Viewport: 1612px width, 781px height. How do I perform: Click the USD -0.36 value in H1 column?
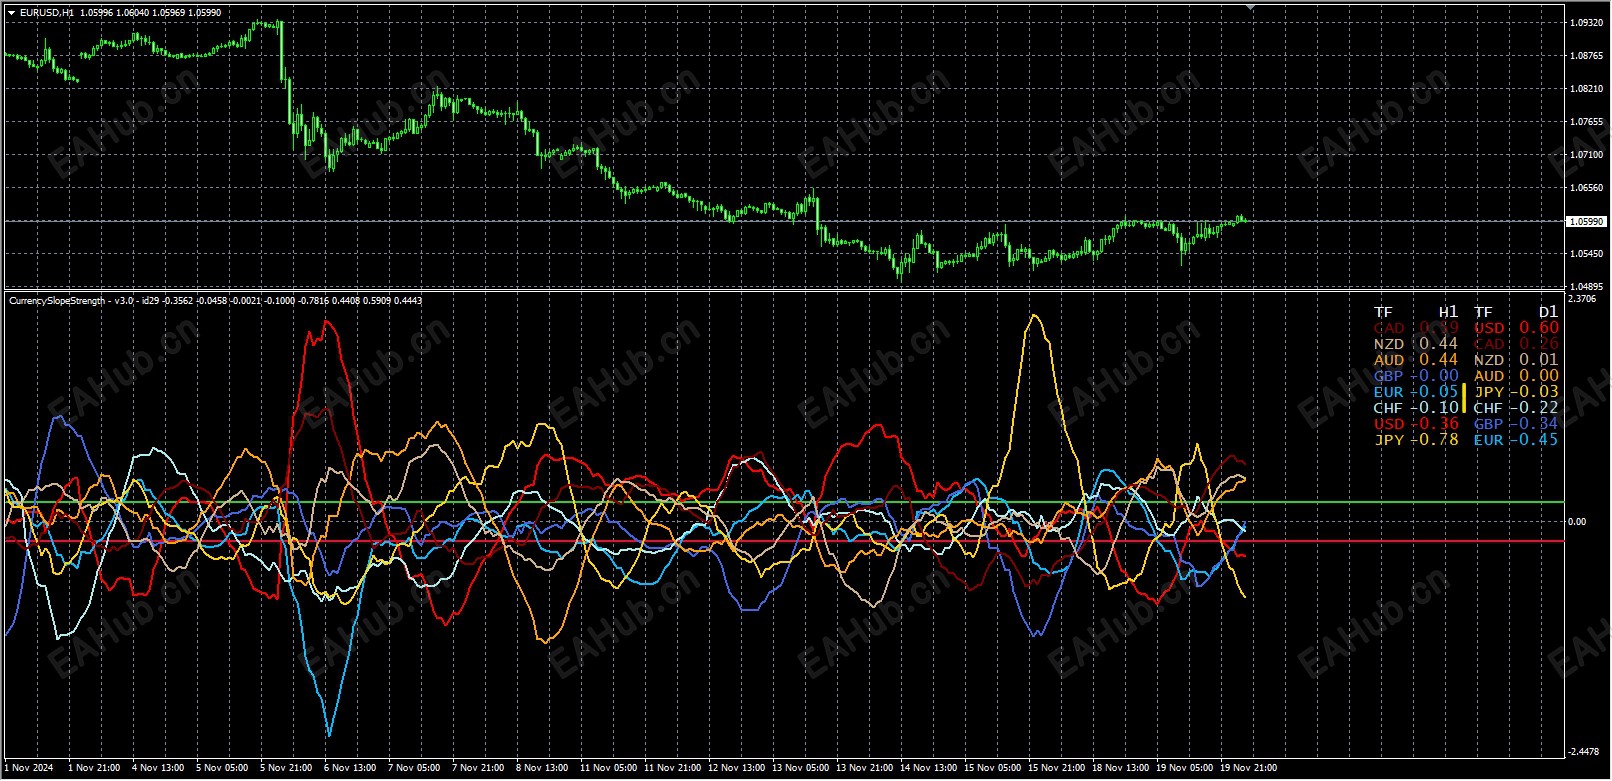click(1416, 424)
